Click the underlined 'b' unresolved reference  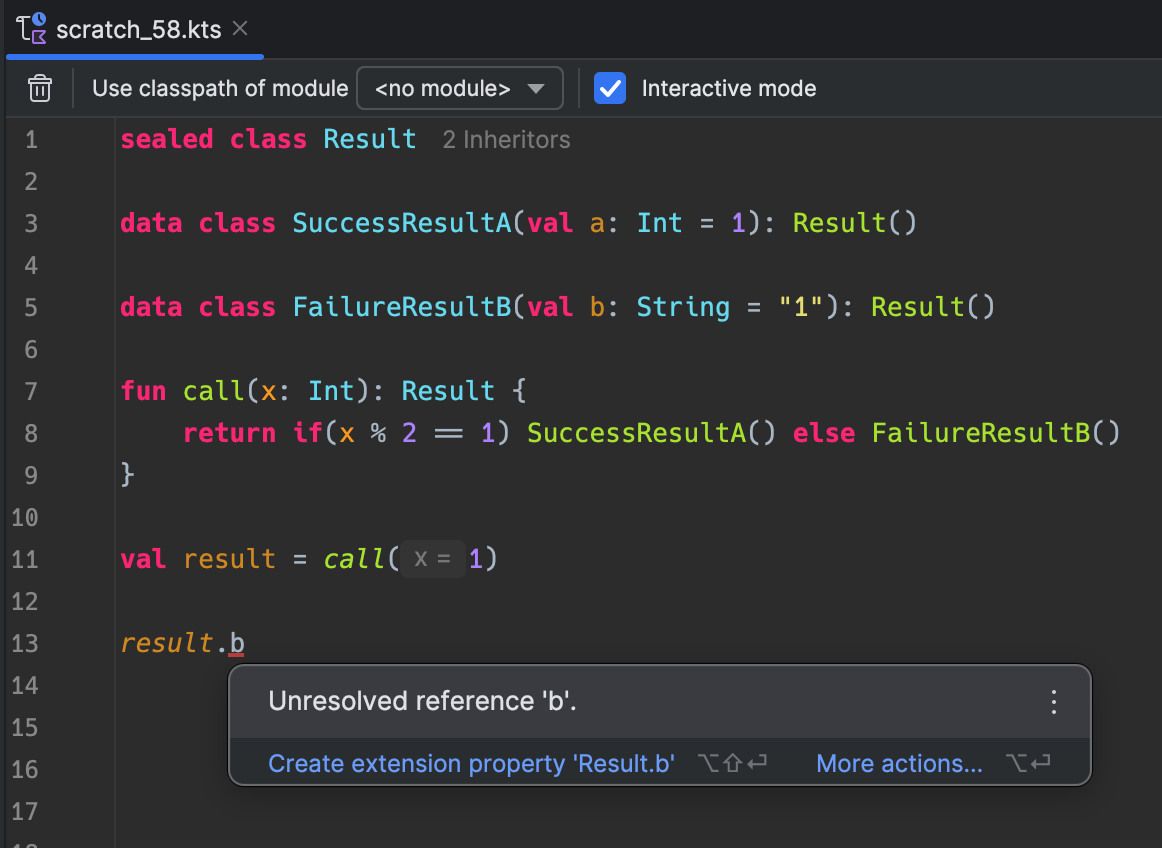[x=236, y=643]
